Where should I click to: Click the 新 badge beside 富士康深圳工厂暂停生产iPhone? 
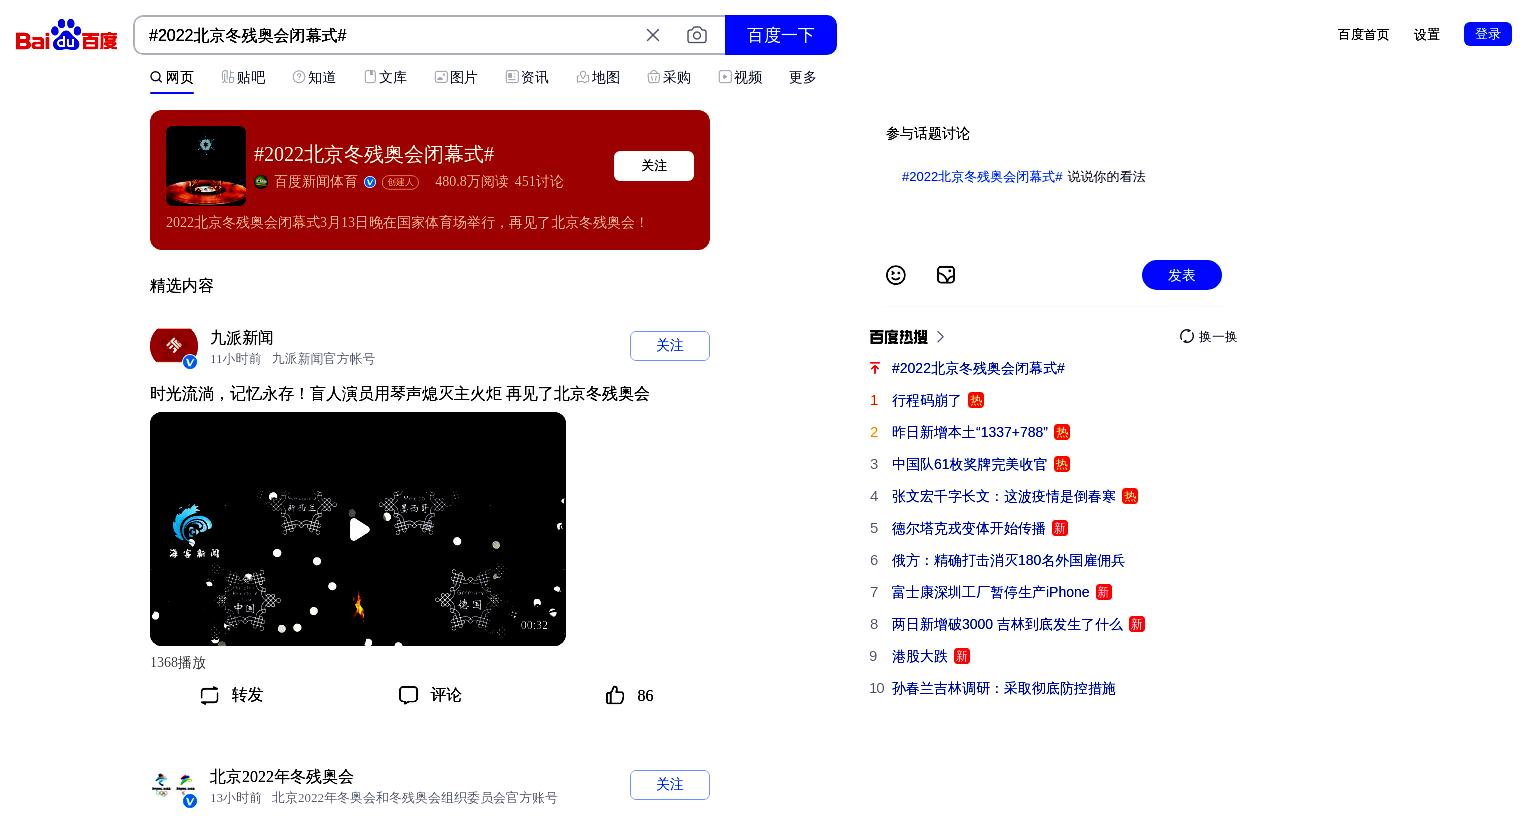tap(1104, 592)
